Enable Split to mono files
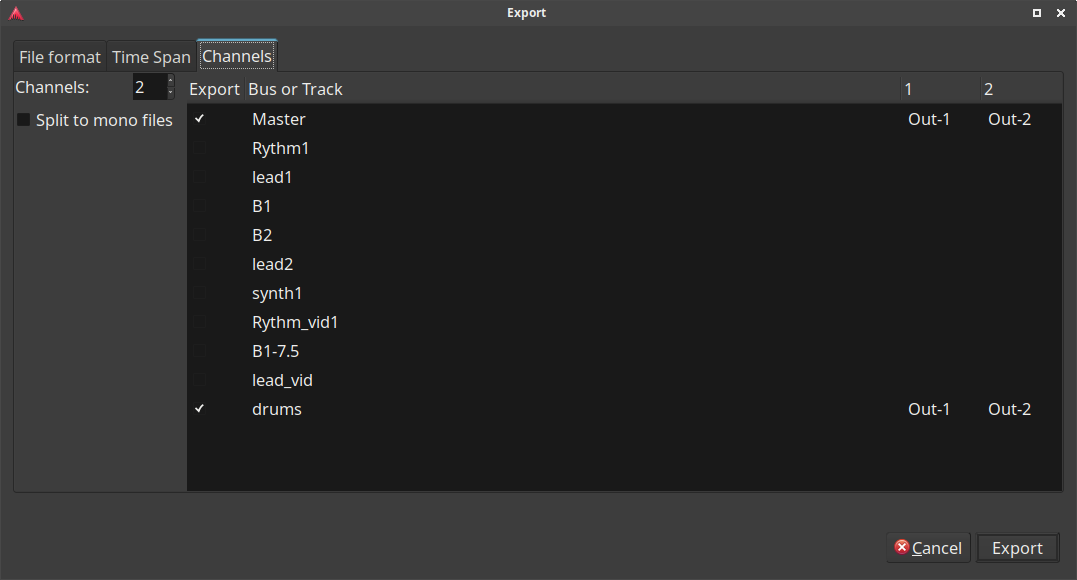Image resolution: width=1077 pixels, height=580 pixels. click(24, 120)
